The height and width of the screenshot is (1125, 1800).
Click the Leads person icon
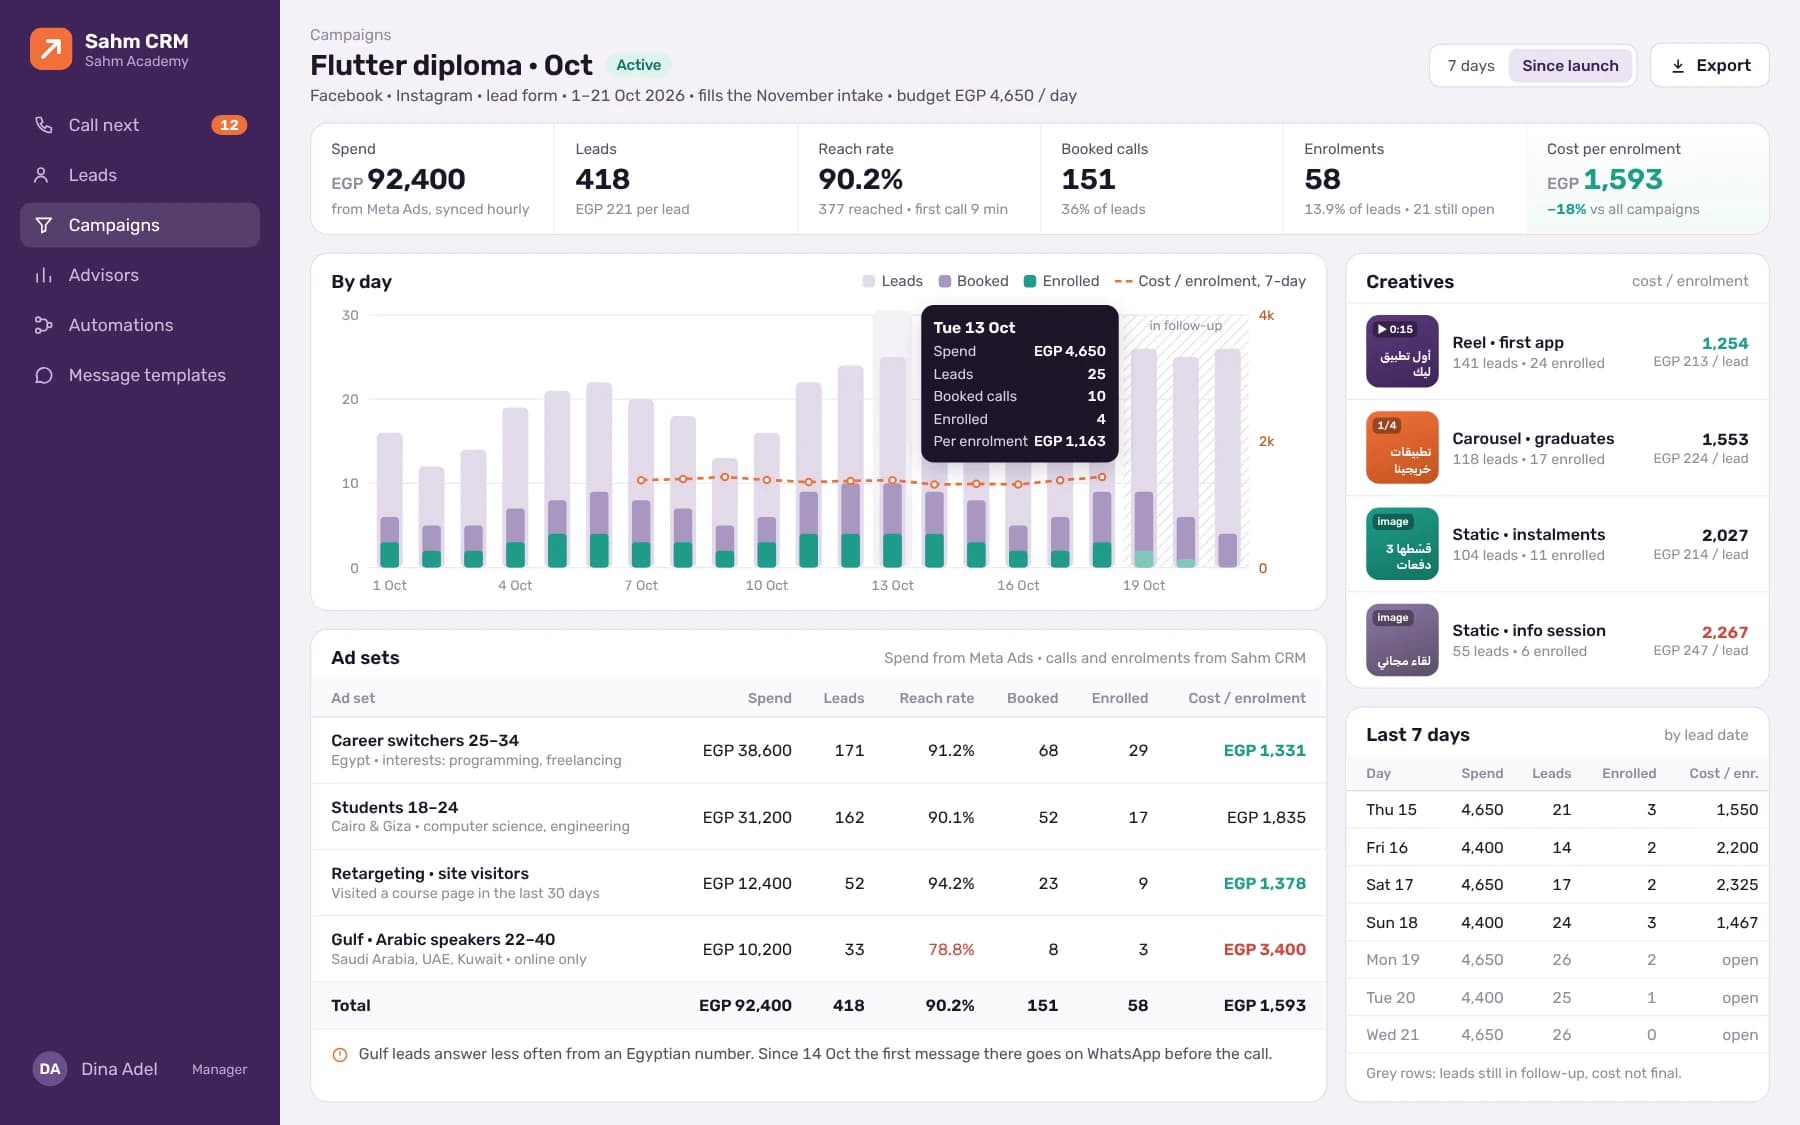click(x=42, y=175)
